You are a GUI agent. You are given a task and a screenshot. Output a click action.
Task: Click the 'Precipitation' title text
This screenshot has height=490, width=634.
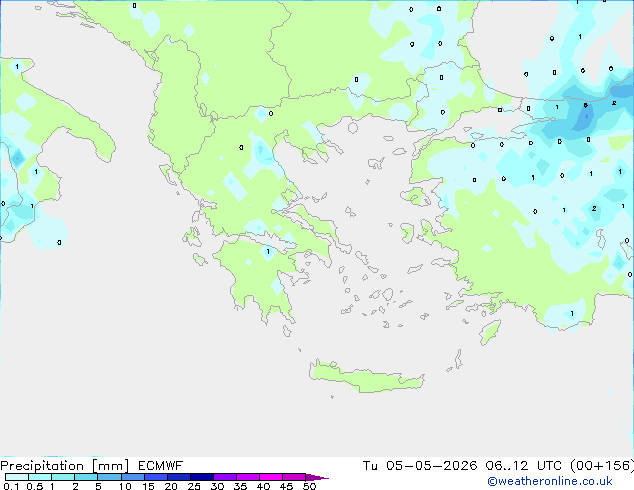[42, 466]
